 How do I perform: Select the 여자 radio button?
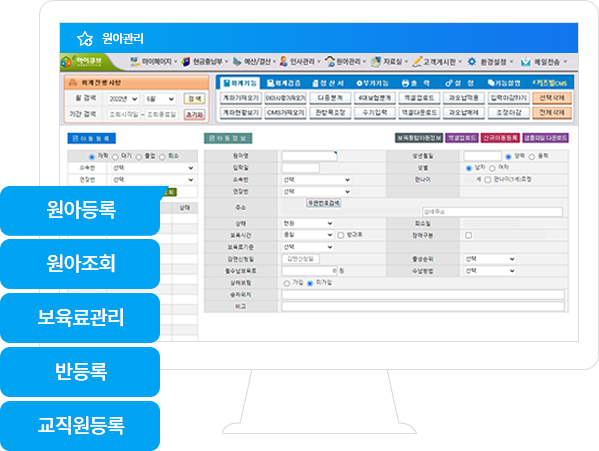pyautogui.click(x=492, y=168)
